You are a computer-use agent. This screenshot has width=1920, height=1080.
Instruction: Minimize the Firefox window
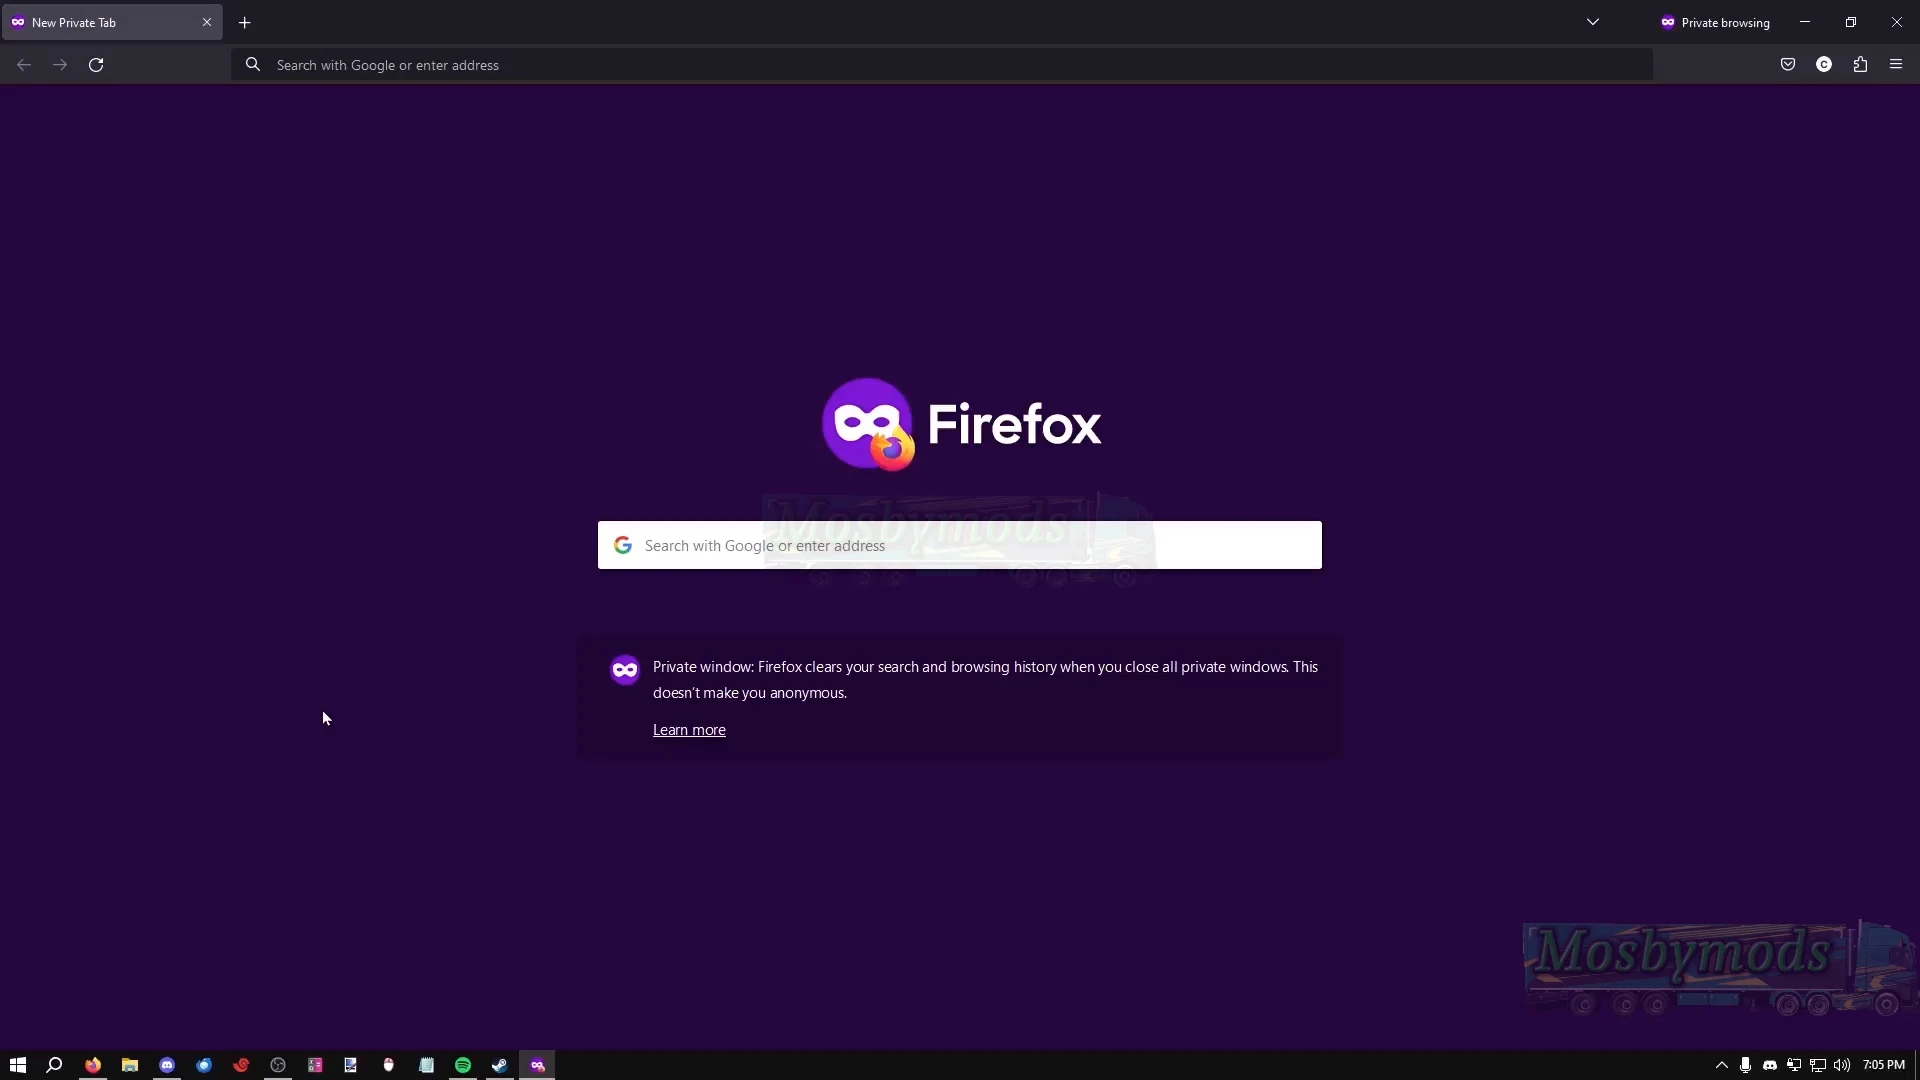click(x=1805, y=22)
